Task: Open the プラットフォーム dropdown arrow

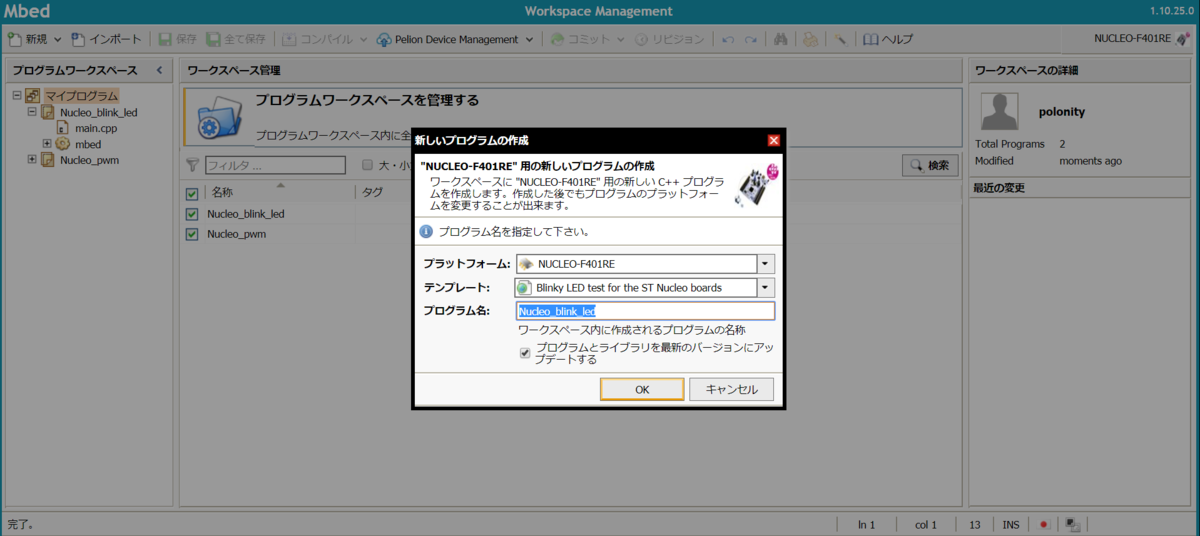Action: click(766, 264)
